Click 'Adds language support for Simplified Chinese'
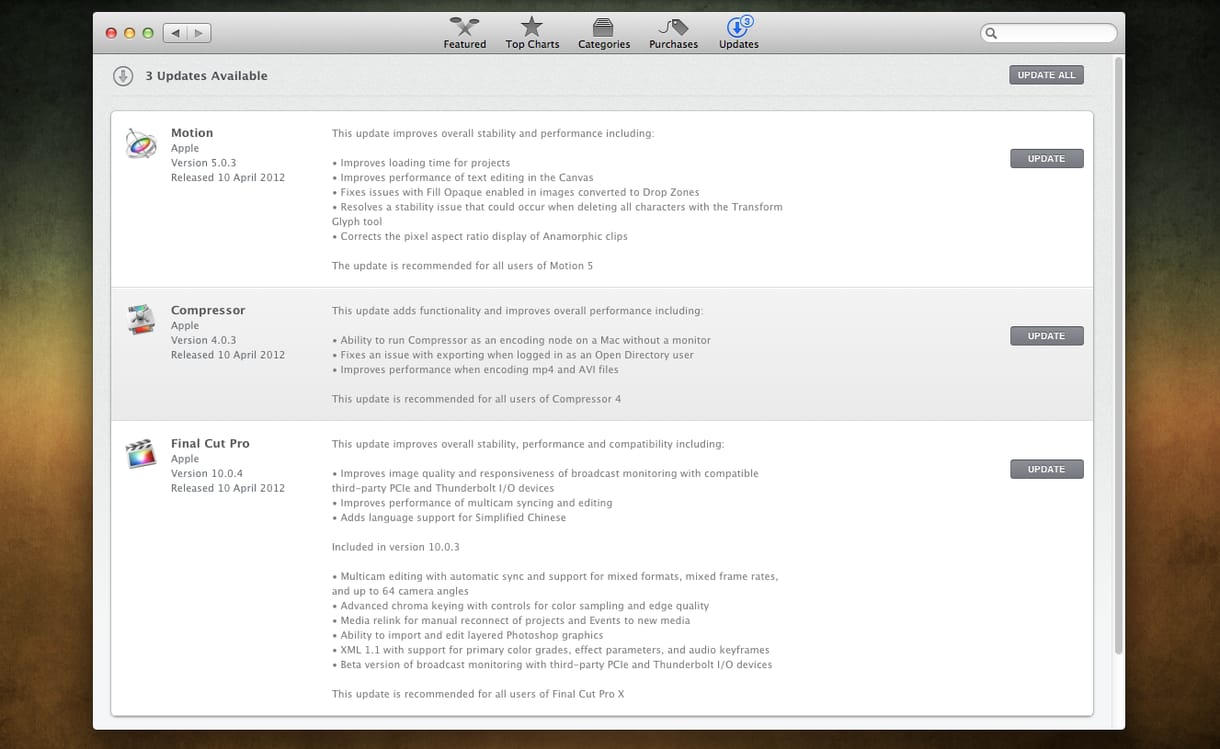The height and width of the screenshot is (749, 1220). coord(449,518)
